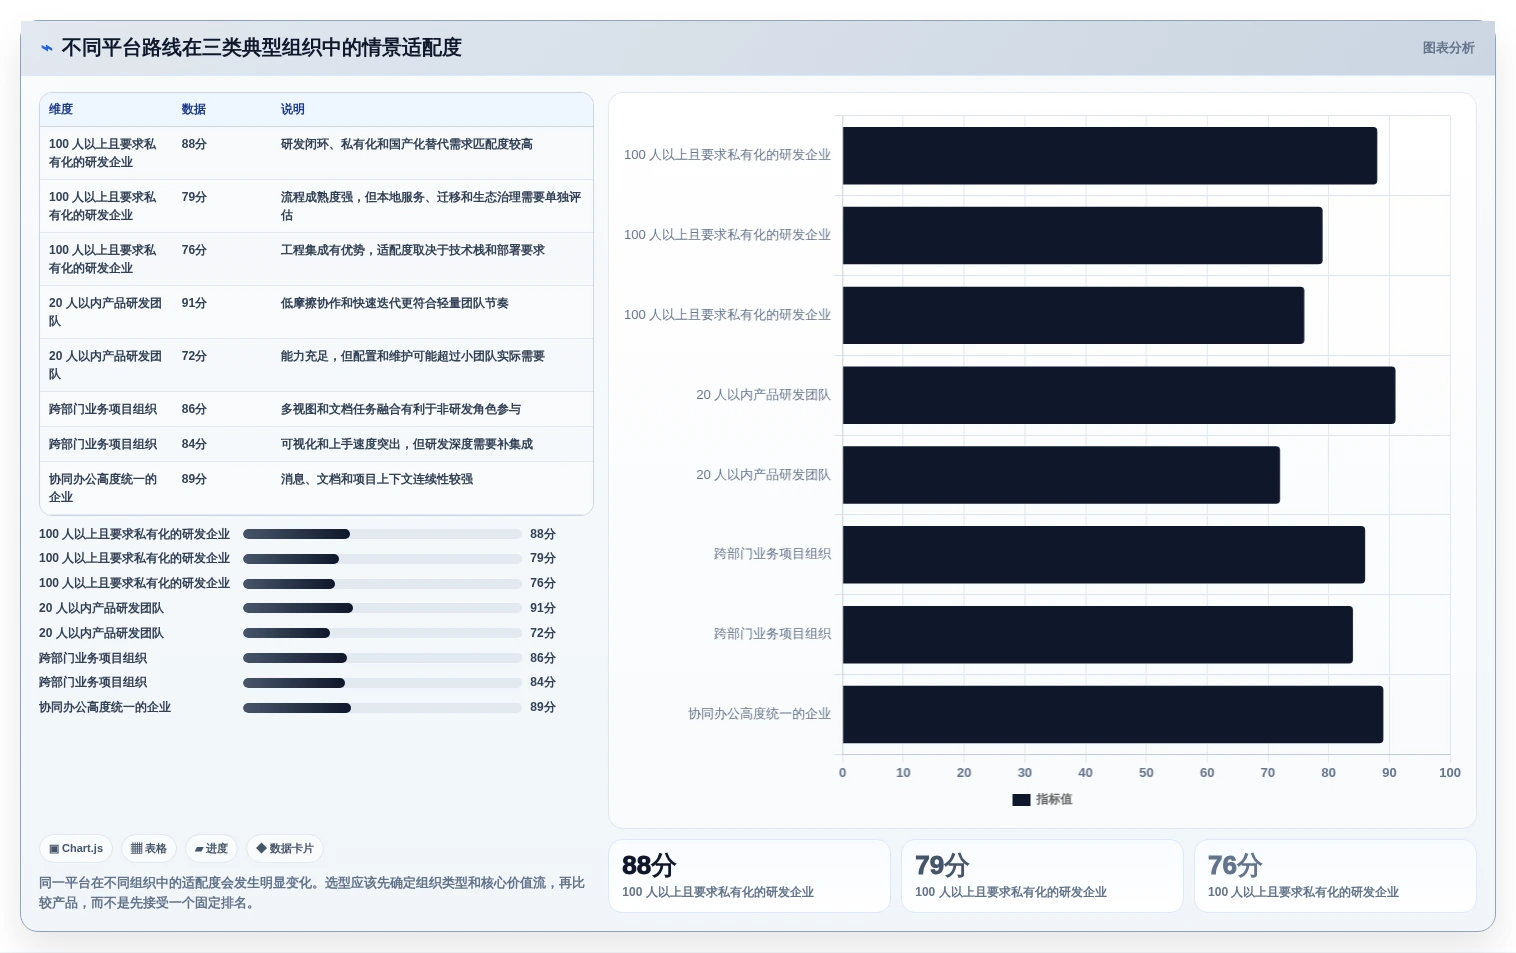The image size is (1516, 953).
Task: Click description starting 流程成熟度强
Action: (431, 206)
